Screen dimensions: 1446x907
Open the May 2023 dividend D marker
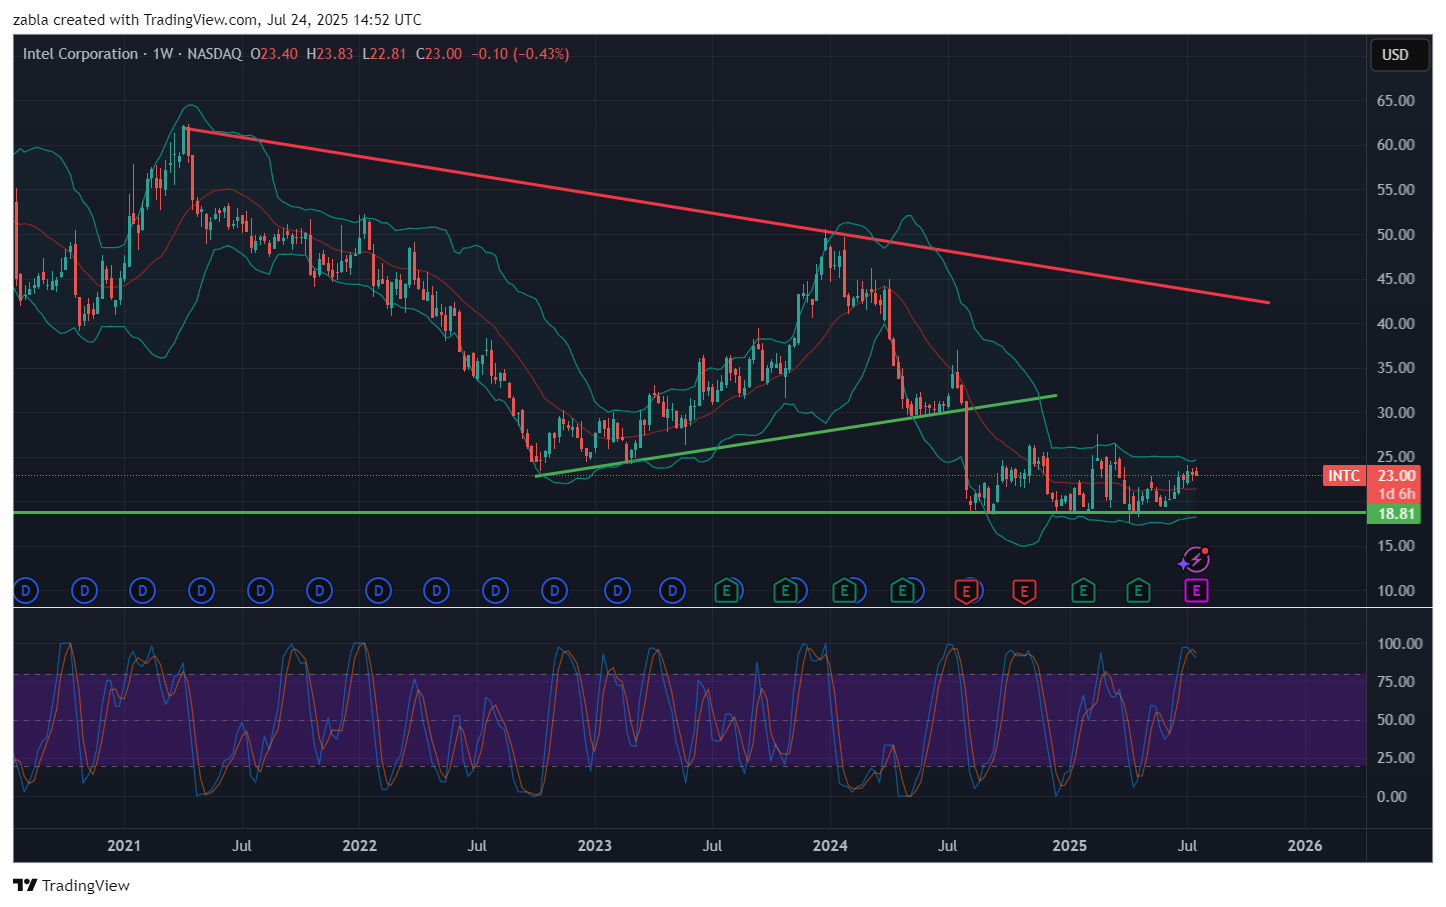(x=672, y=591)
